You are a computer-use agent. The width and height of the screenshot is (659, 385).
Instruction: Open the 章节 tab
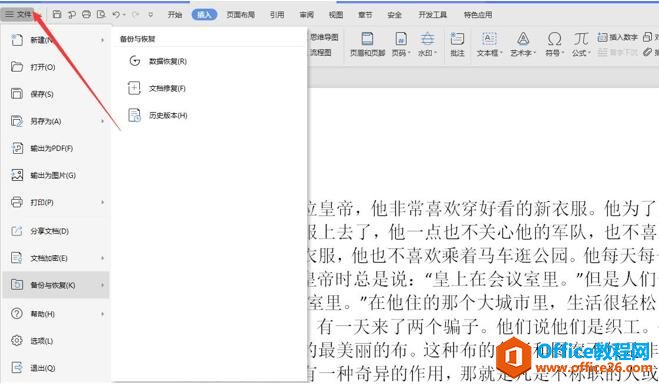tap(365, 15)
